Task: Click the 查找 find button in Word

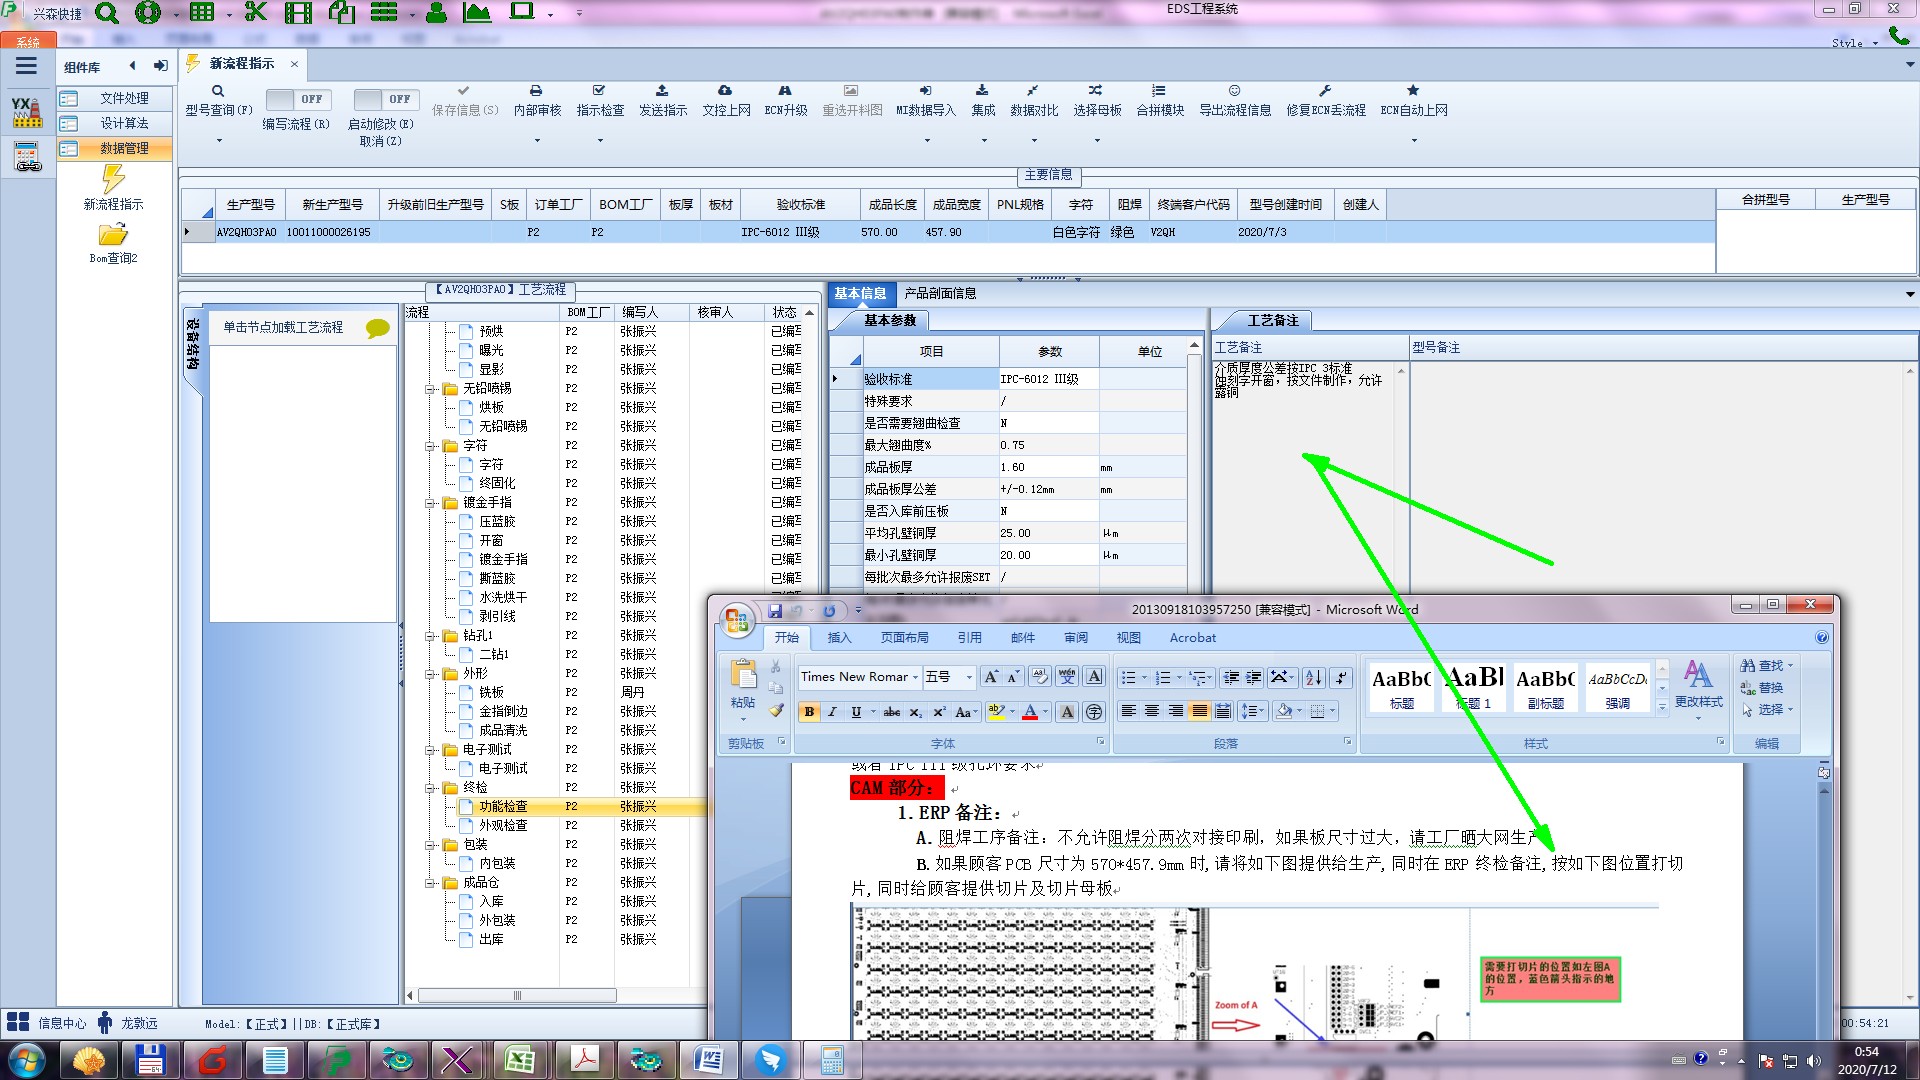Action: point(1765,666)
